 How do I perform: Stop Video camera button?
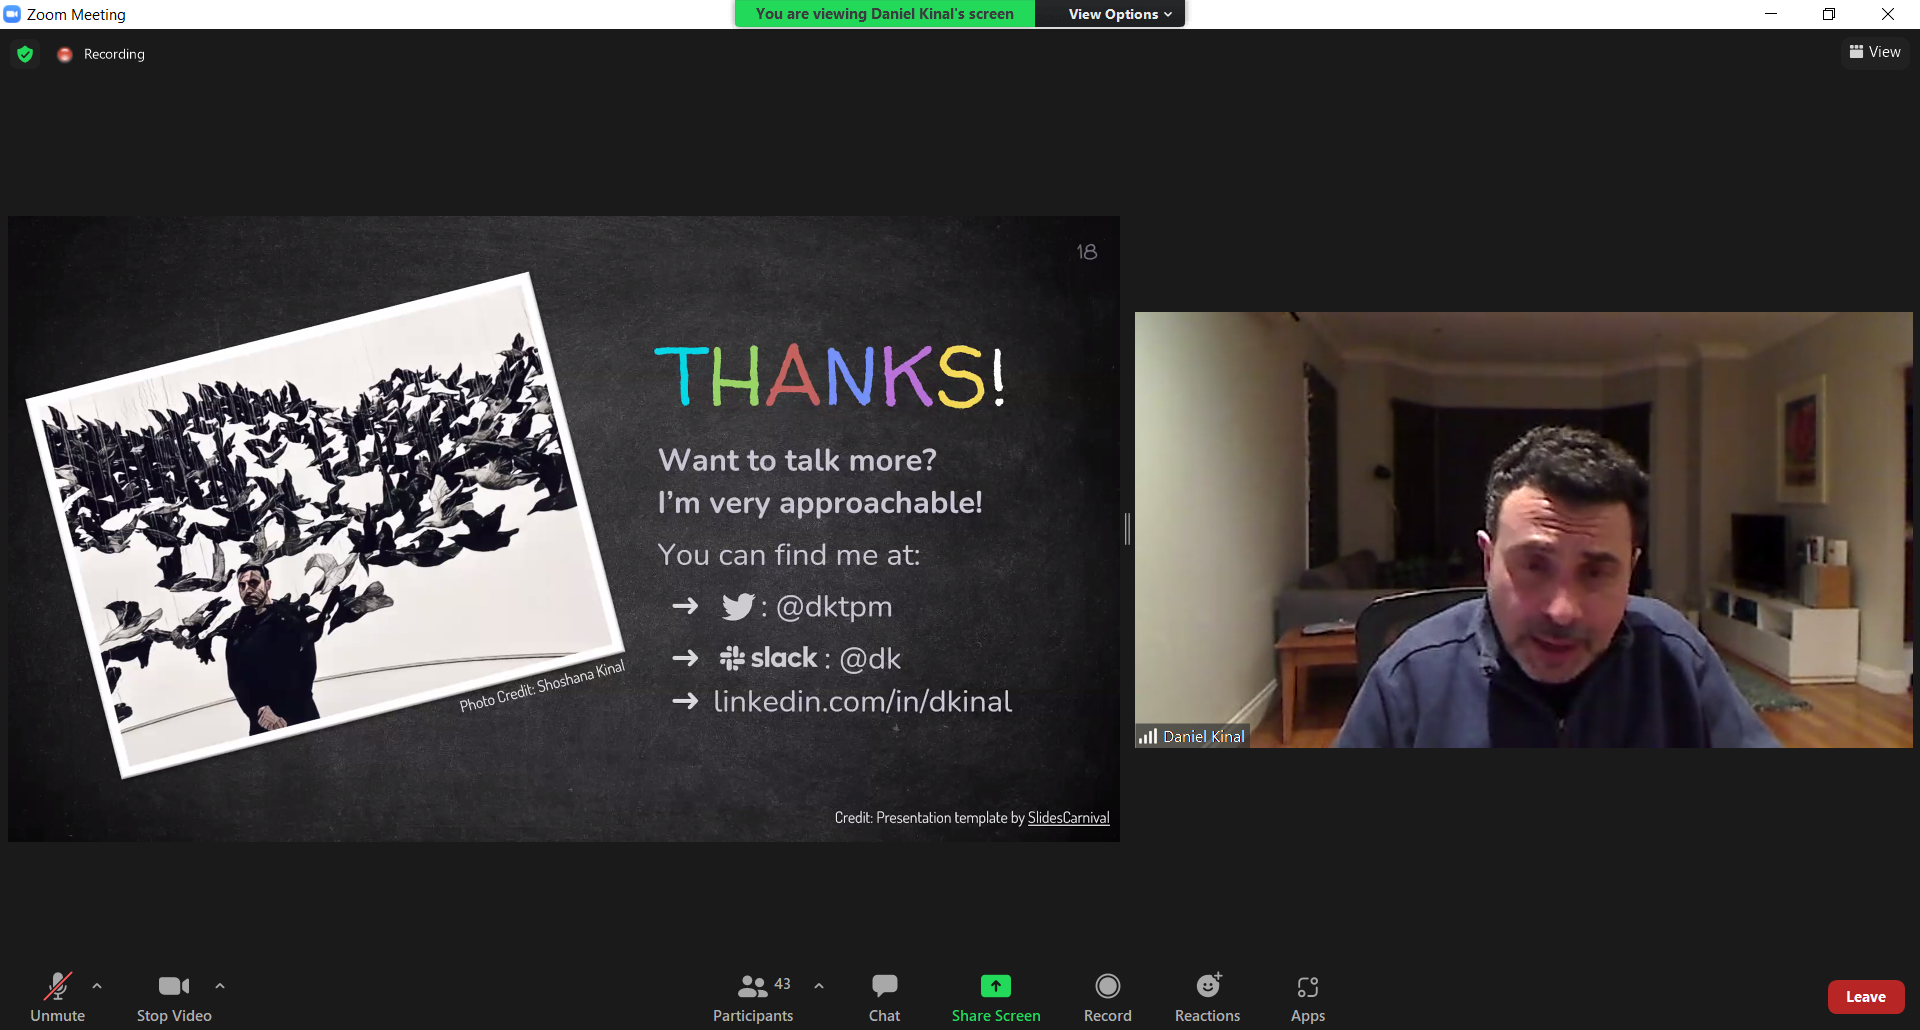[174, 997]
